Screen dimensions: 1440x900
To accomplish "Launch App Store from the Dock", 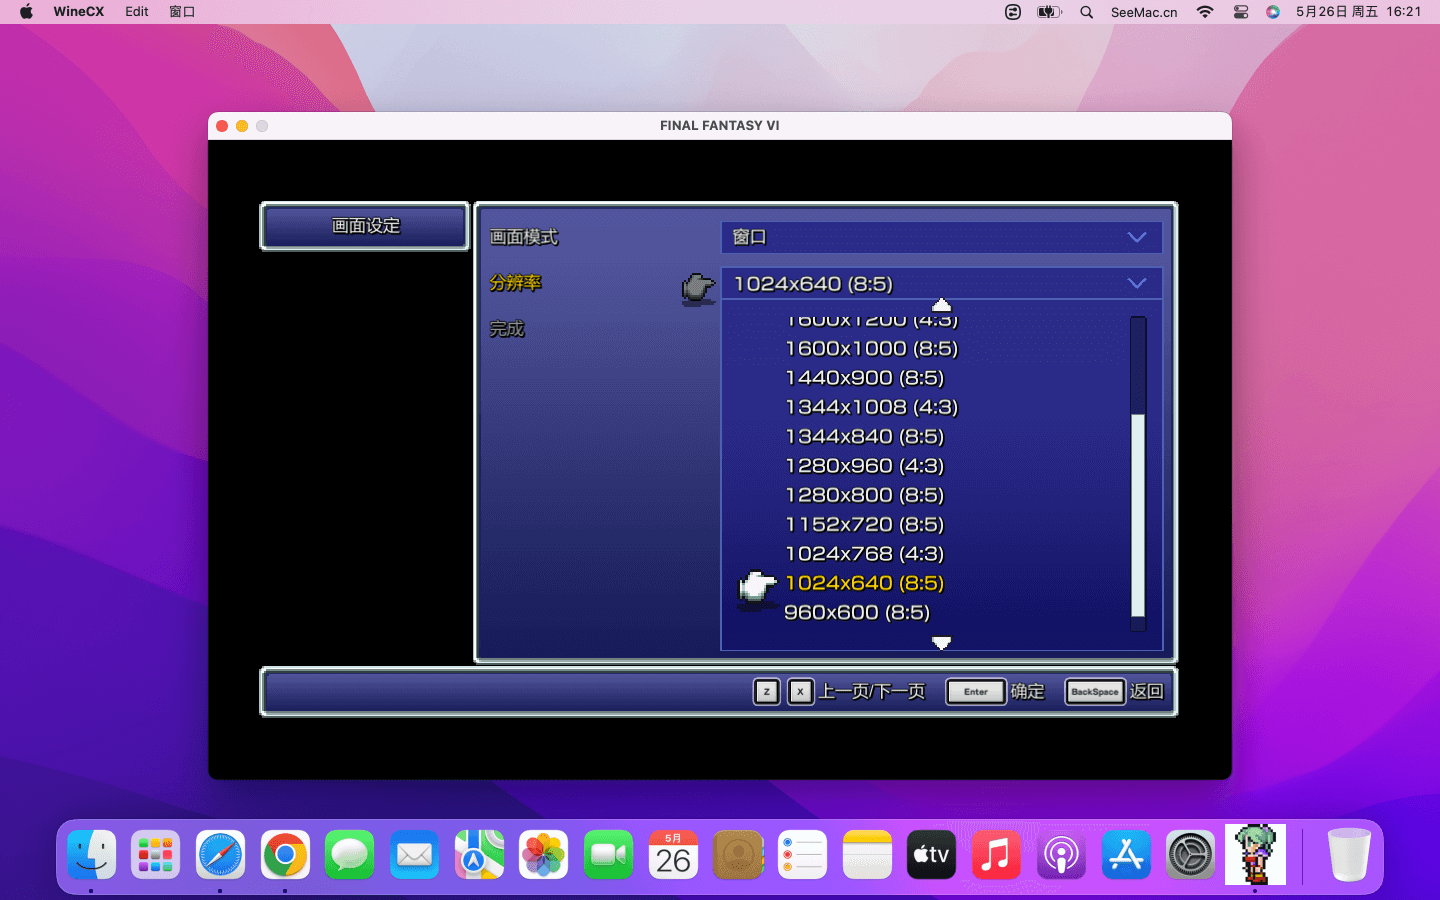I will tap(1126, 855).
